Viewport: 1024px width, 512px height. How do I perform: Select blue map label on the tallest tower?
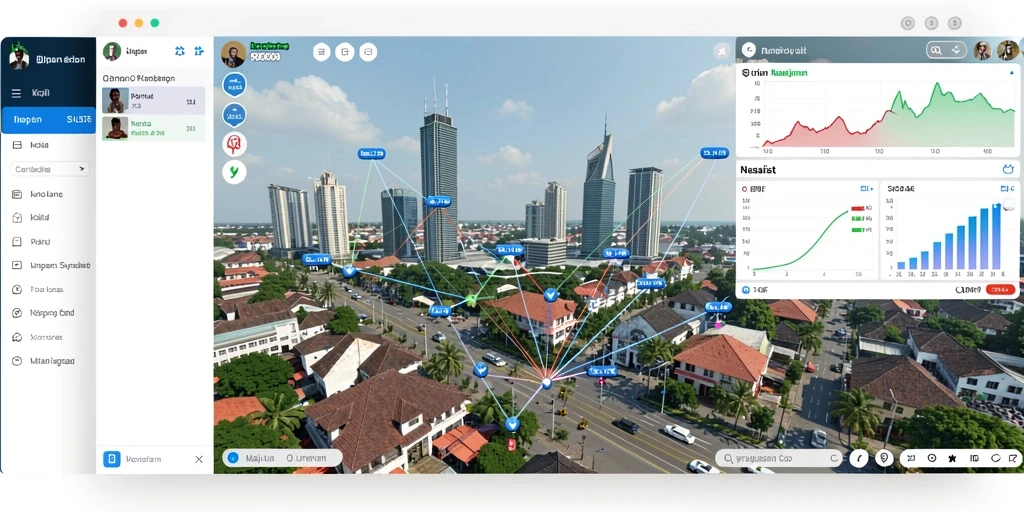click(438, 202)
